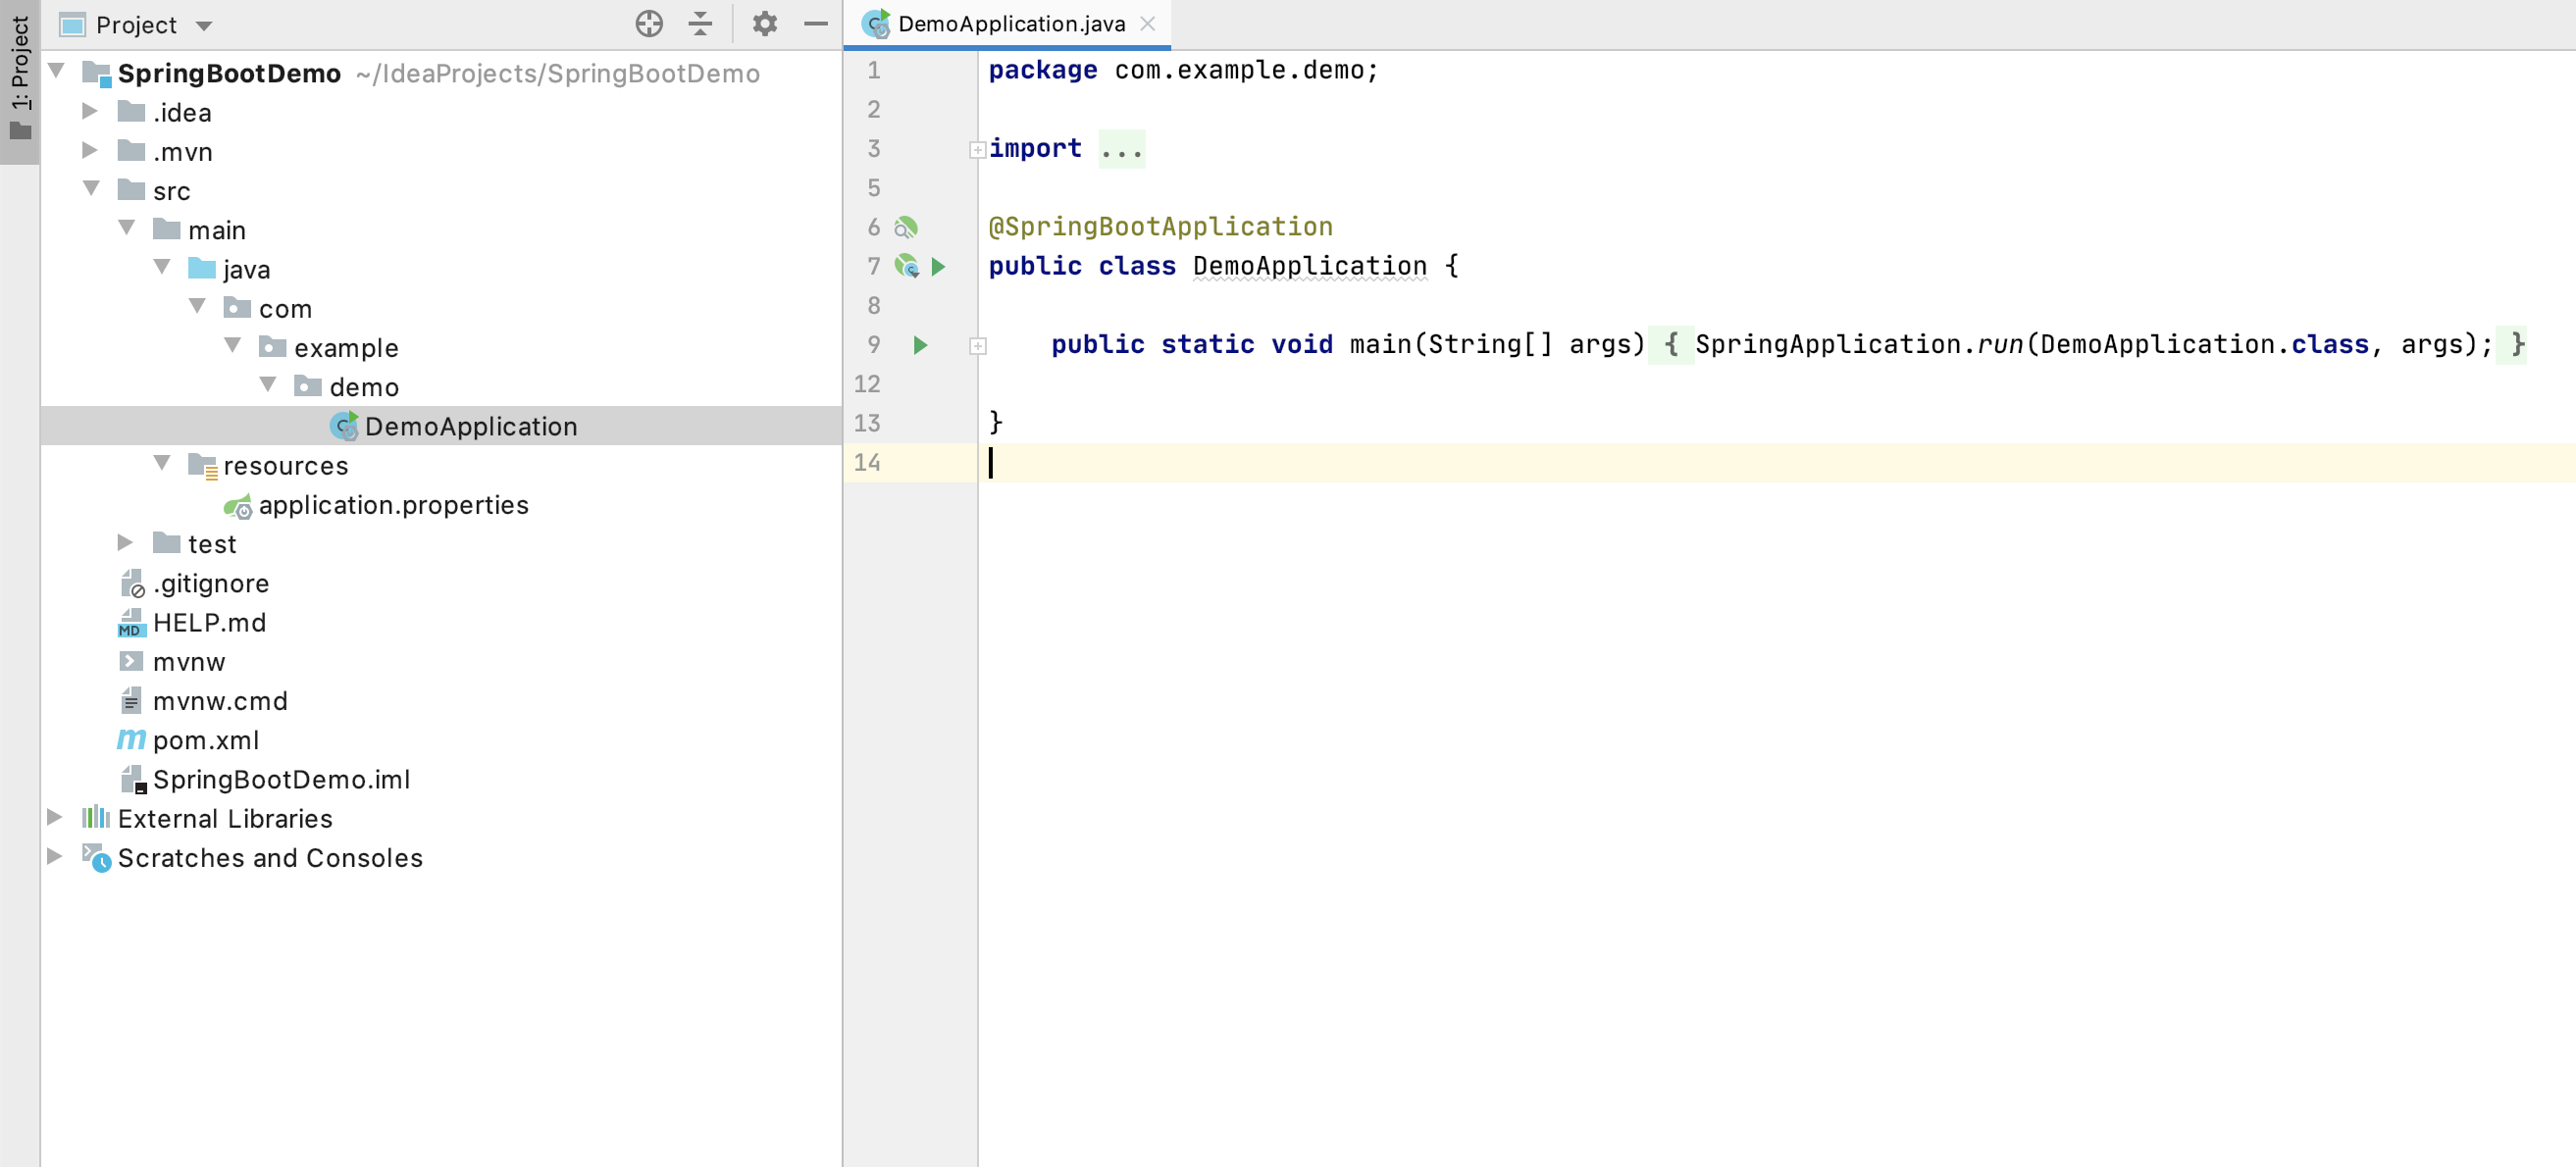Toggle fold marker next to import statement
2576x1167 pixels.
tap(977, 150)
